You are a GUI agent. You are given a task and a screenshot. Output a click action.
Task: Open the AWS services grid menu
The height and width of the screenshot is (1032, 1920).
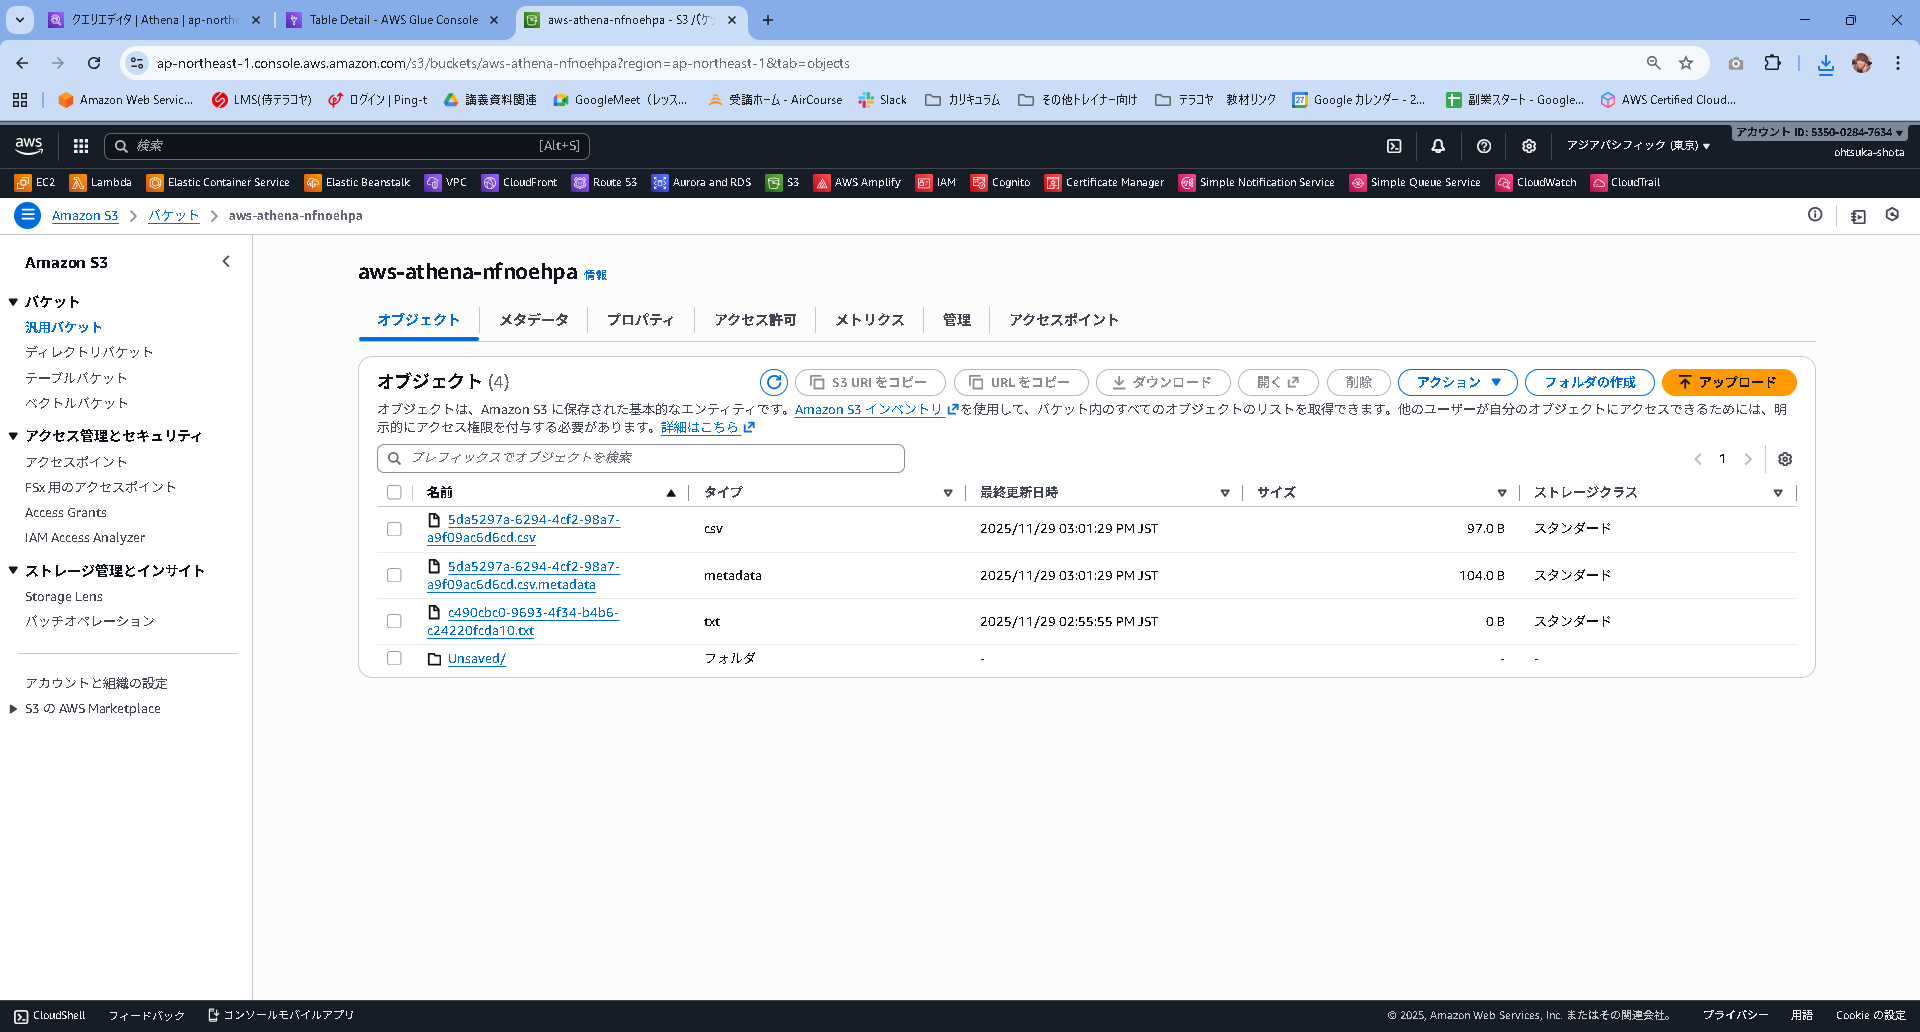pyautogui.click(x=81, y=146)
